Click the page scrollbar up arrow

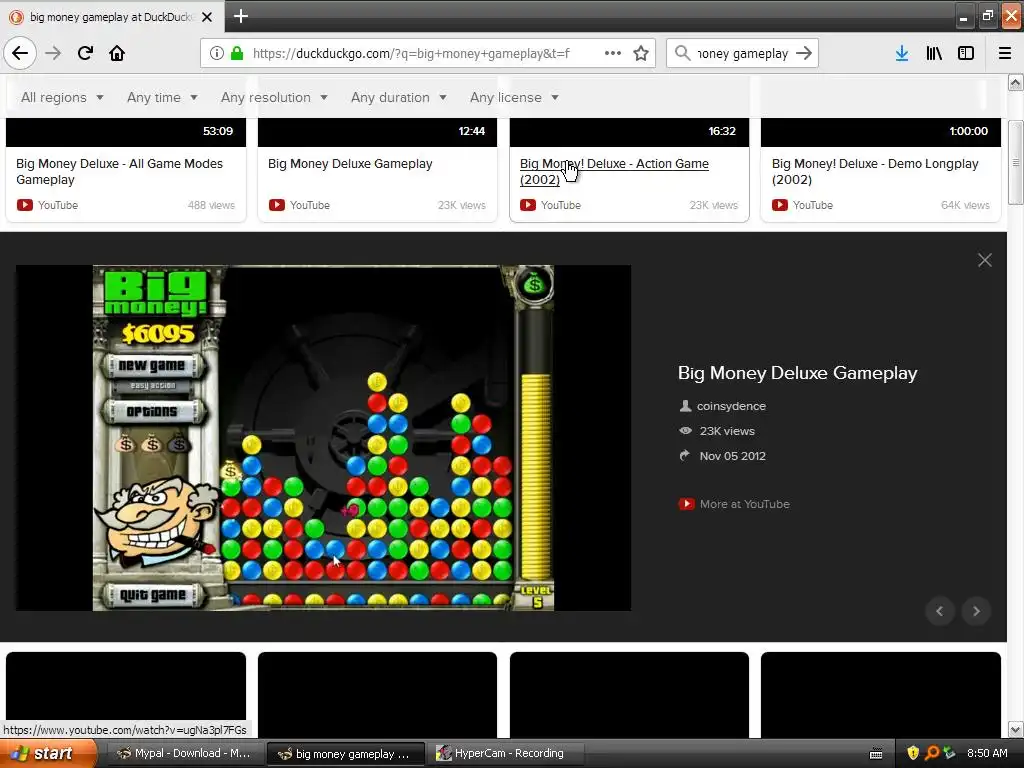[x=1015, y=83]
